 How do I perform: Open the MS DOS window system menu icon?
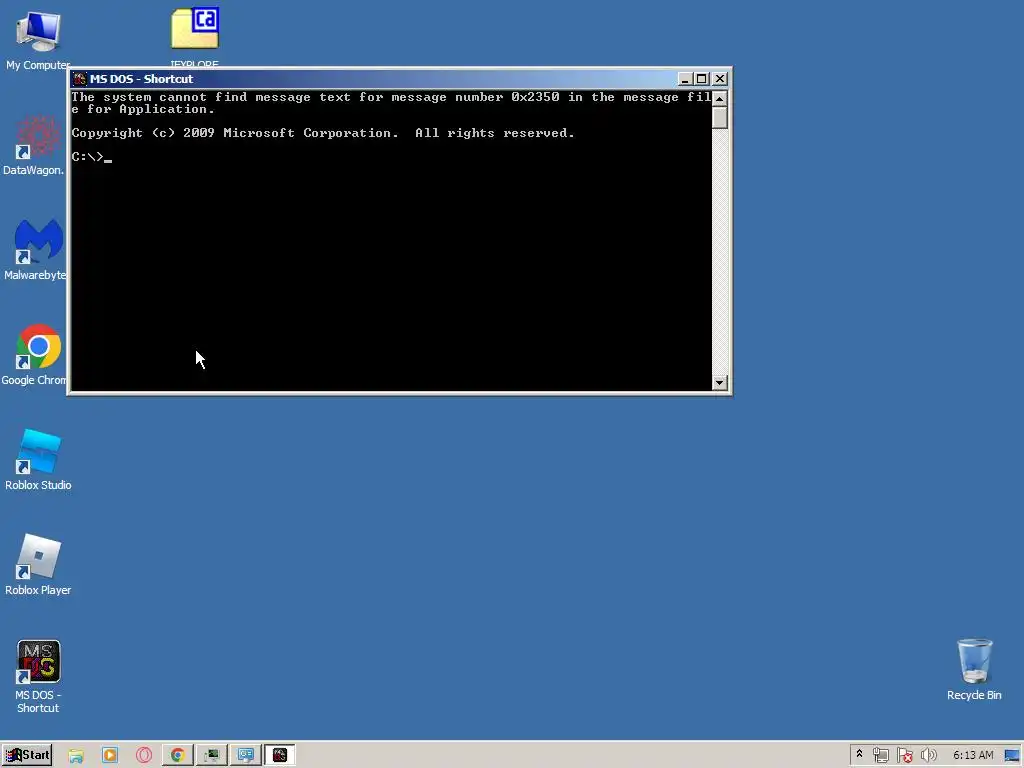click(x=80, y=79)
